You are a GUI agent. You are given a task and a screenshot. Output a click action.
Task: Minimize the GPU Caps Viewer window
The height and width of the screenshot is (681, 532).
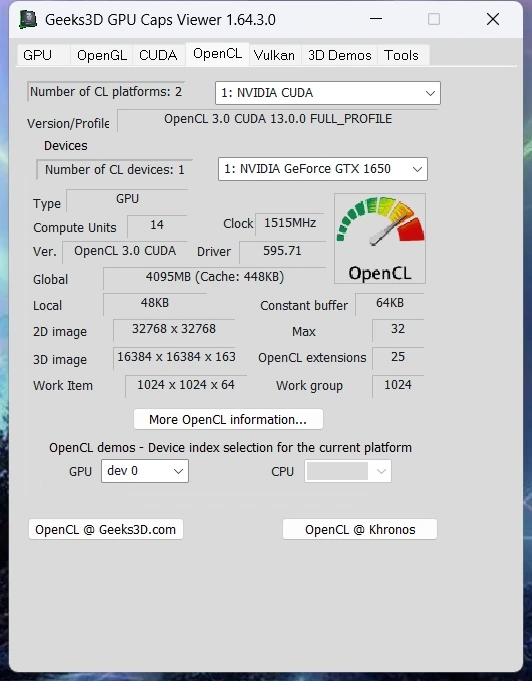point(376,19)
